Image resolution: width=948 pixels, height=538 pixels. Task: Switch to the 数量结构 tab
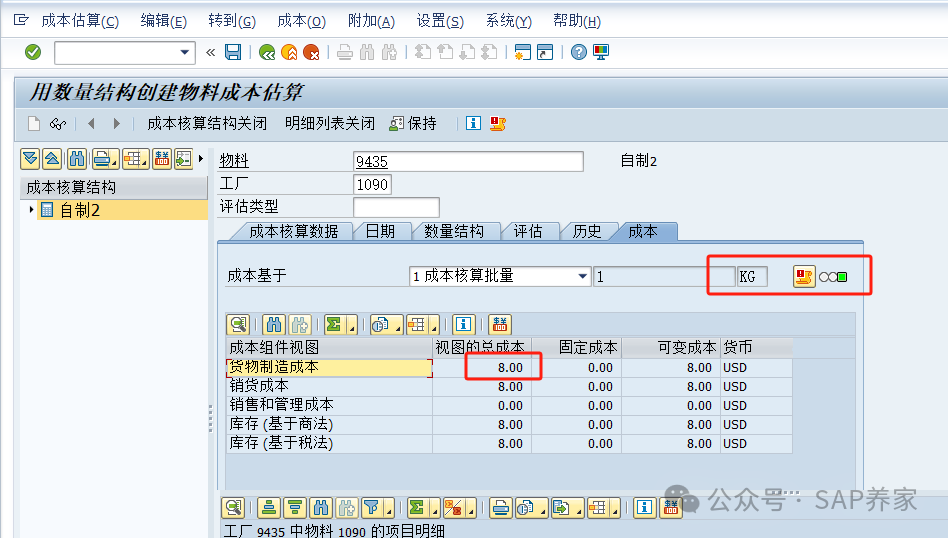(x=454, y=232)
